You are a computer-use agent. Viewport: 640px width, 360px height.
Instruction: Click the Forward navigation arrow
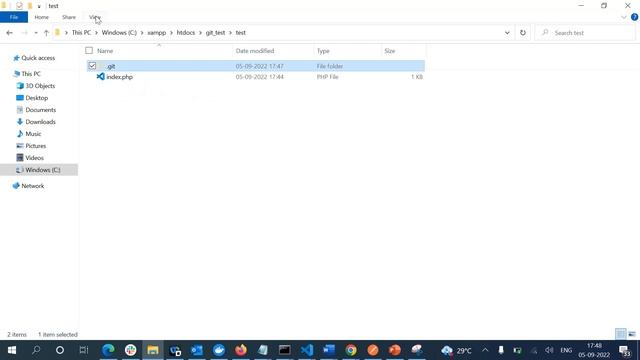point(24,33)
